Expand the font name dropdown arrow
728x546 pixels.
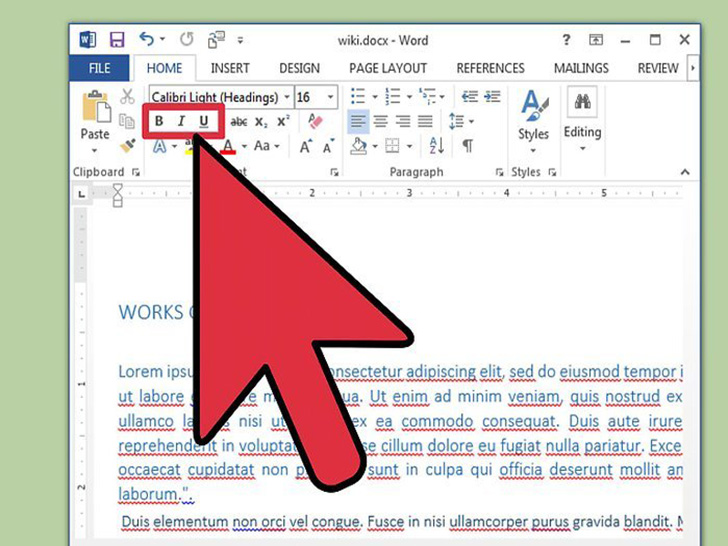tap(287, 97)
